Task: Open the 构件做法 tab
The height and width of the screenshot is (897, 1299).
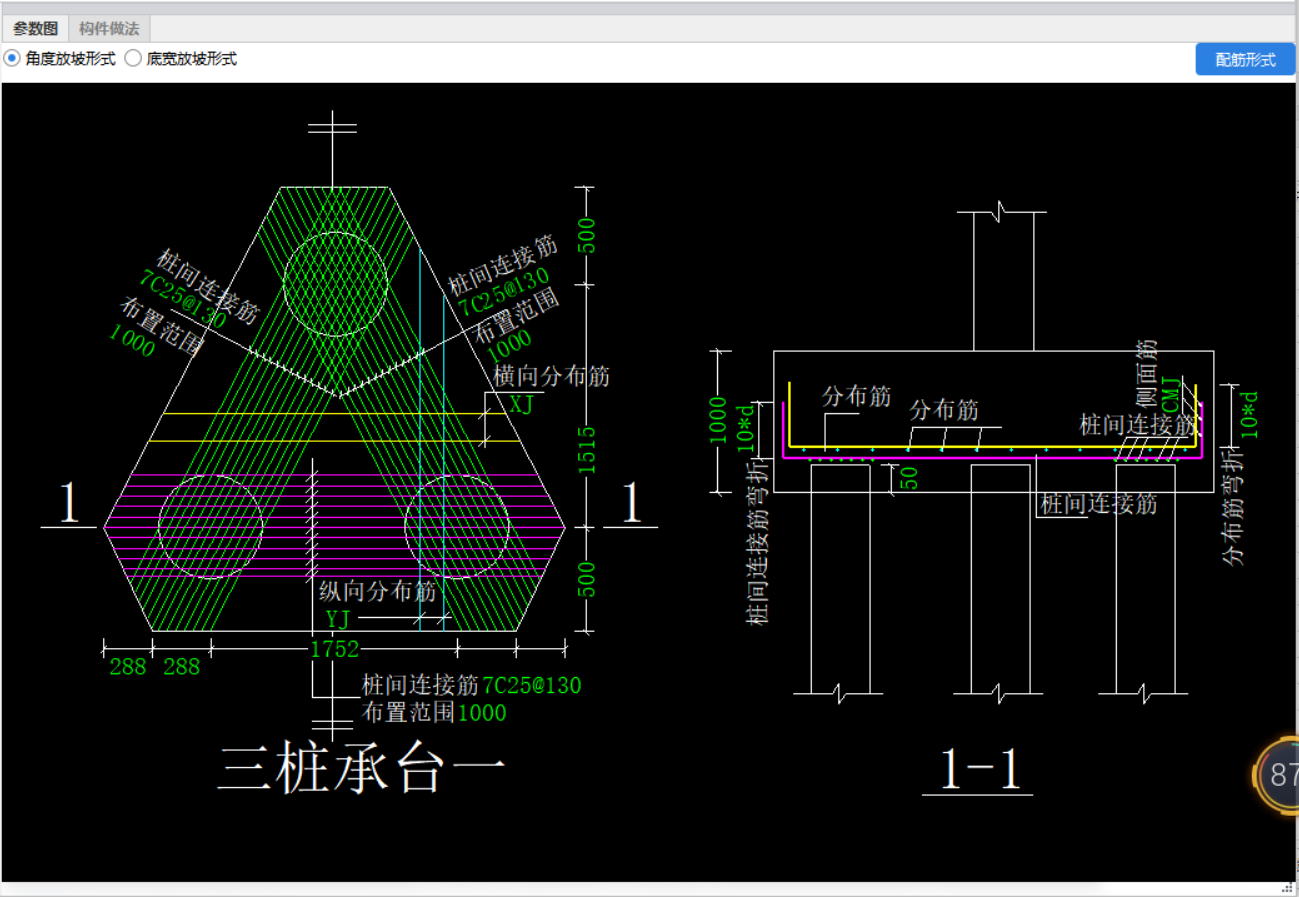Action: tap(109, 28)
